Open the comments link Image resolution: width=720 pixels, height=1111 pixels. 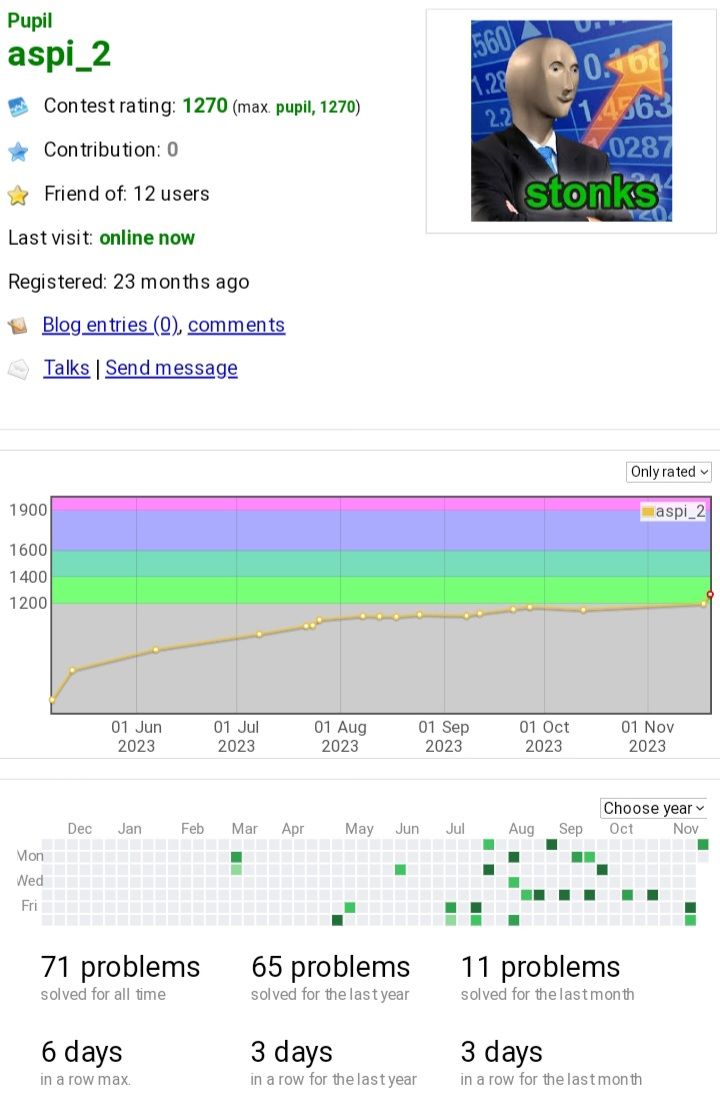(x=236, y=325)
